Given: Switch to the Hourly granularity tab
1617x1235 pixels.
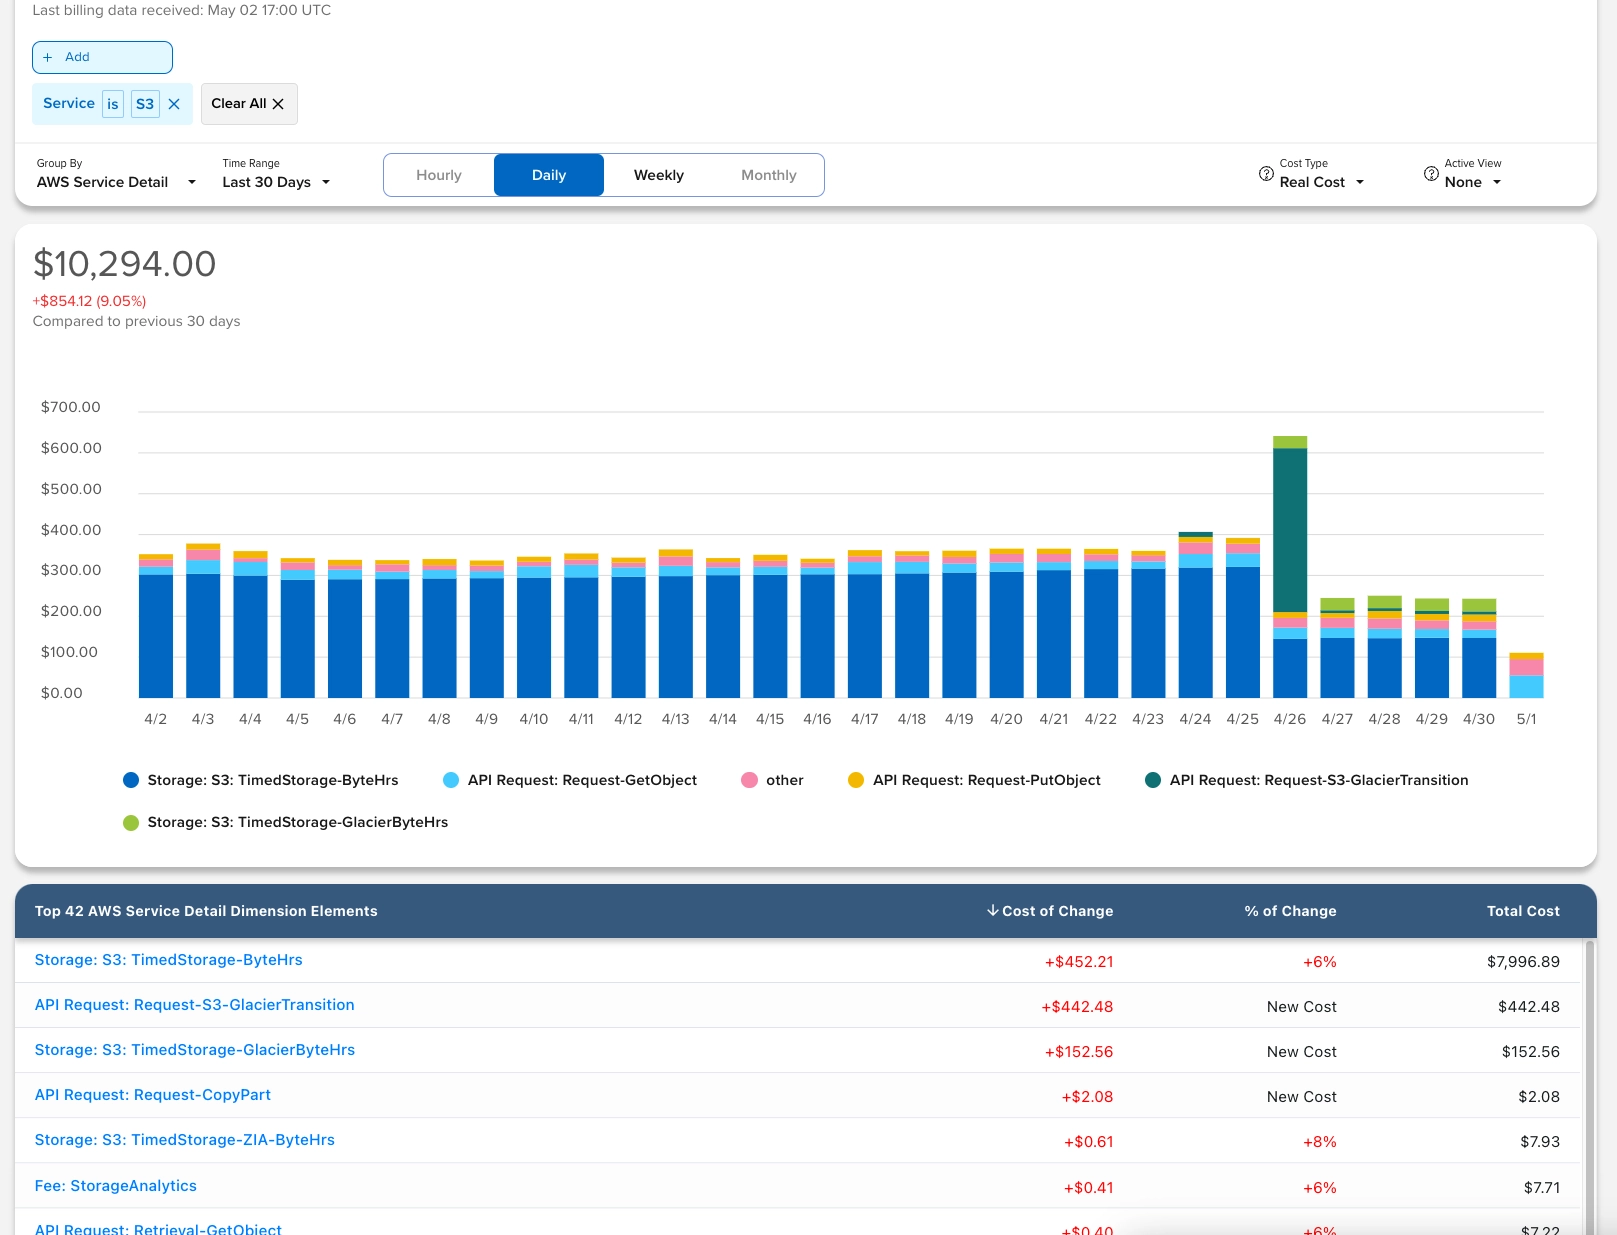Looking at the screenshot, I should pyautogui.click(x=439, y=175).
